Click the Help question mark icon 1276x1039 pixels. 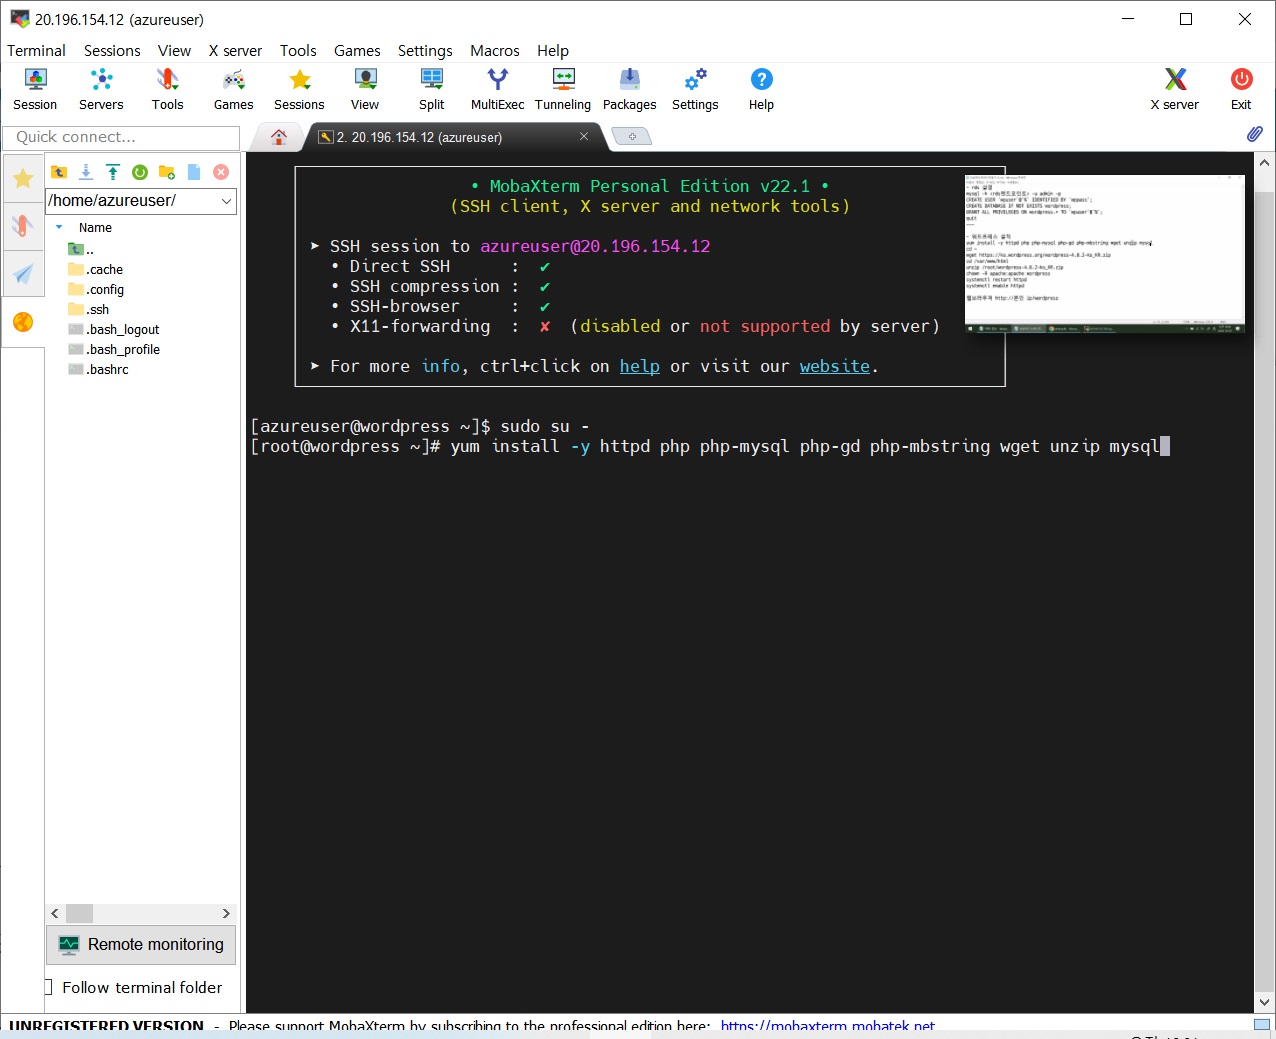[761, 89]
